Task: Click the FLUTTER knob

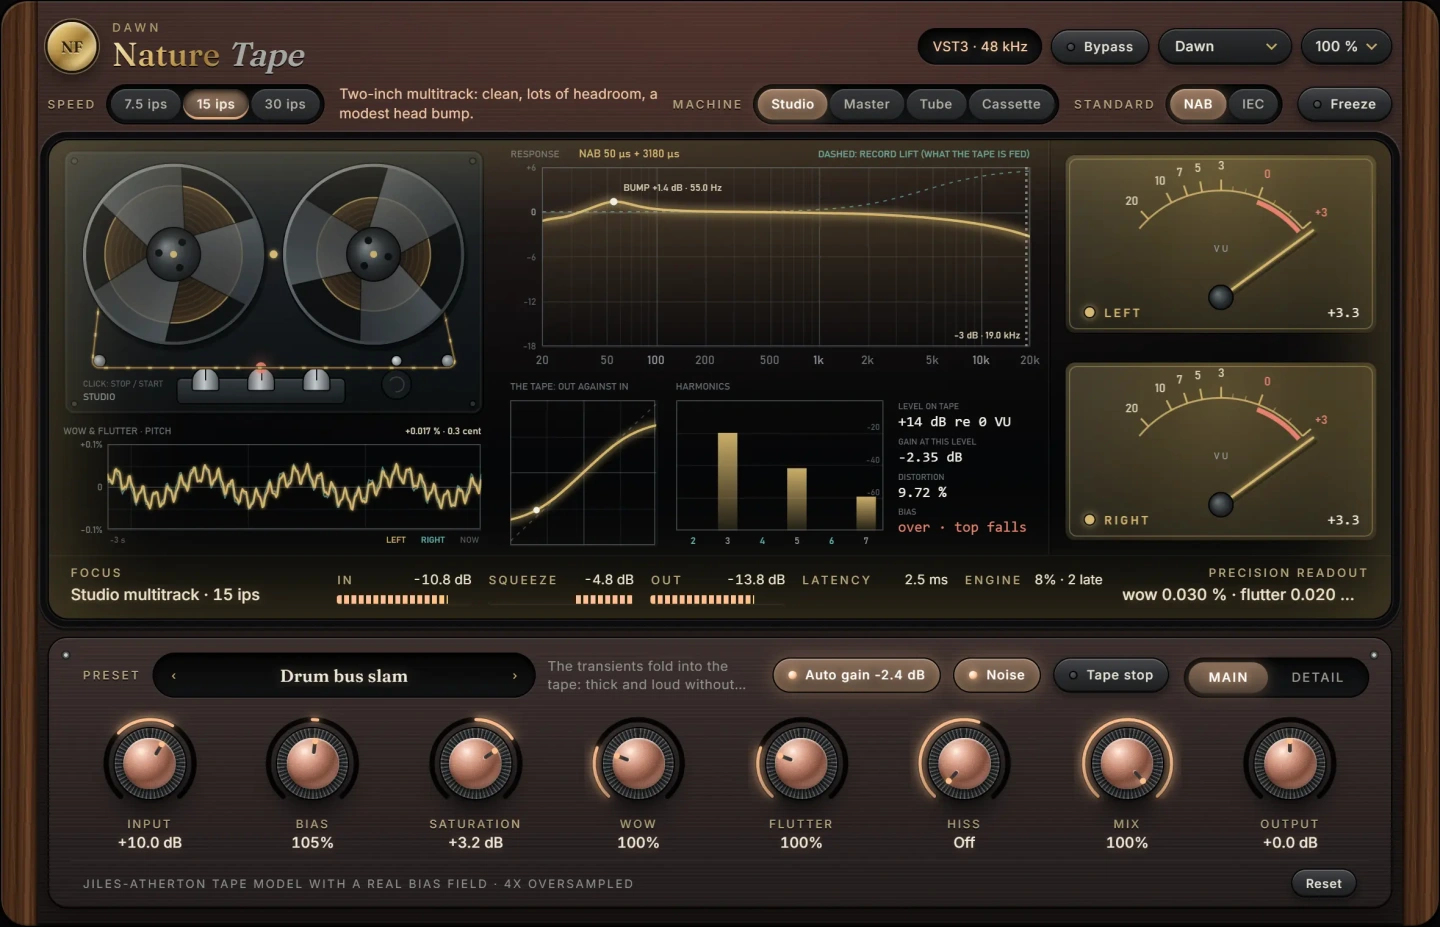Action: [801, 763]
